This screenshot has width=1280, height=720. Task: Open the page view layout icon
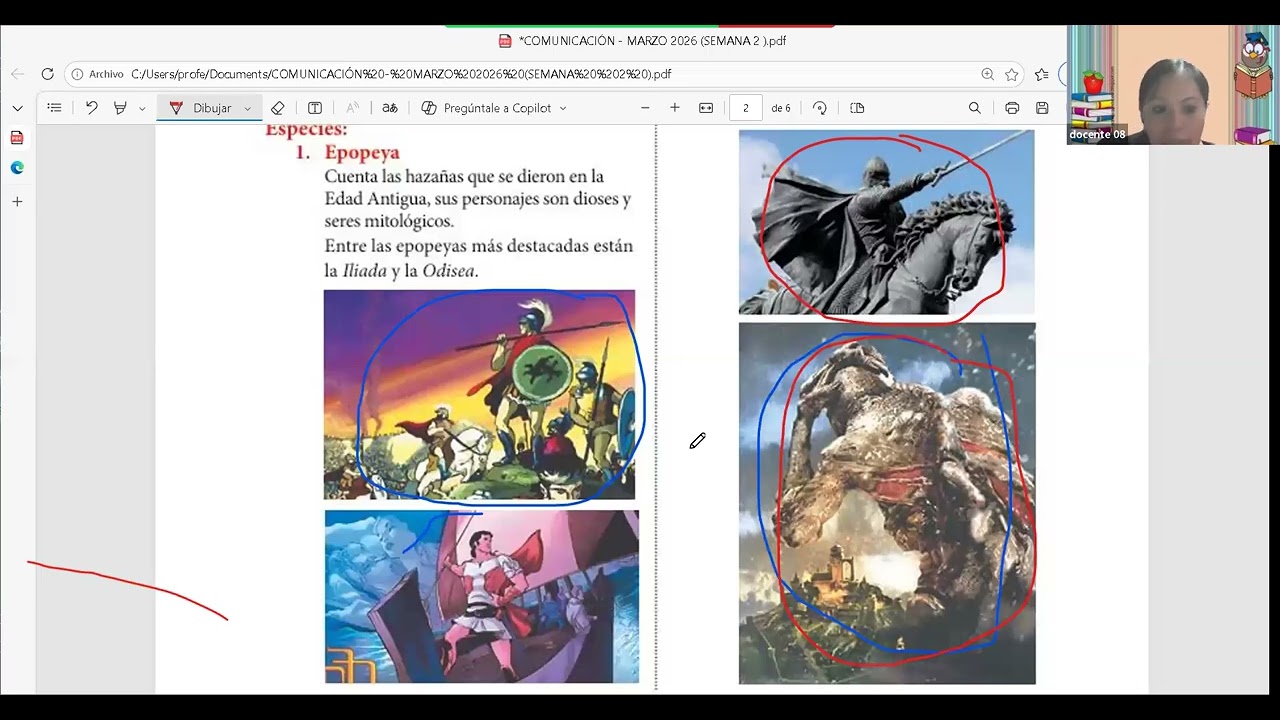coord(857,108)
